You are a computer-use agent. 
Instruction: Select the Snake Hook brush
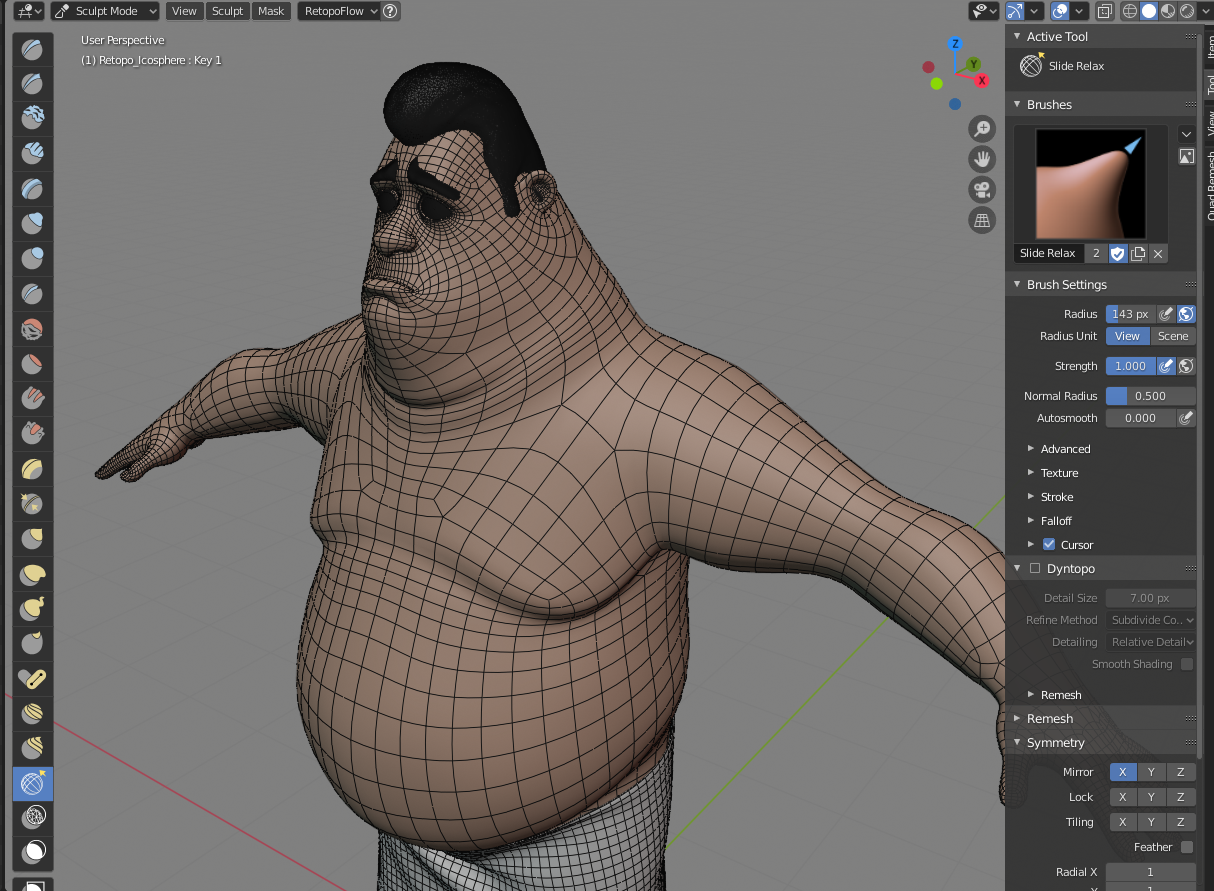[33, 610]
